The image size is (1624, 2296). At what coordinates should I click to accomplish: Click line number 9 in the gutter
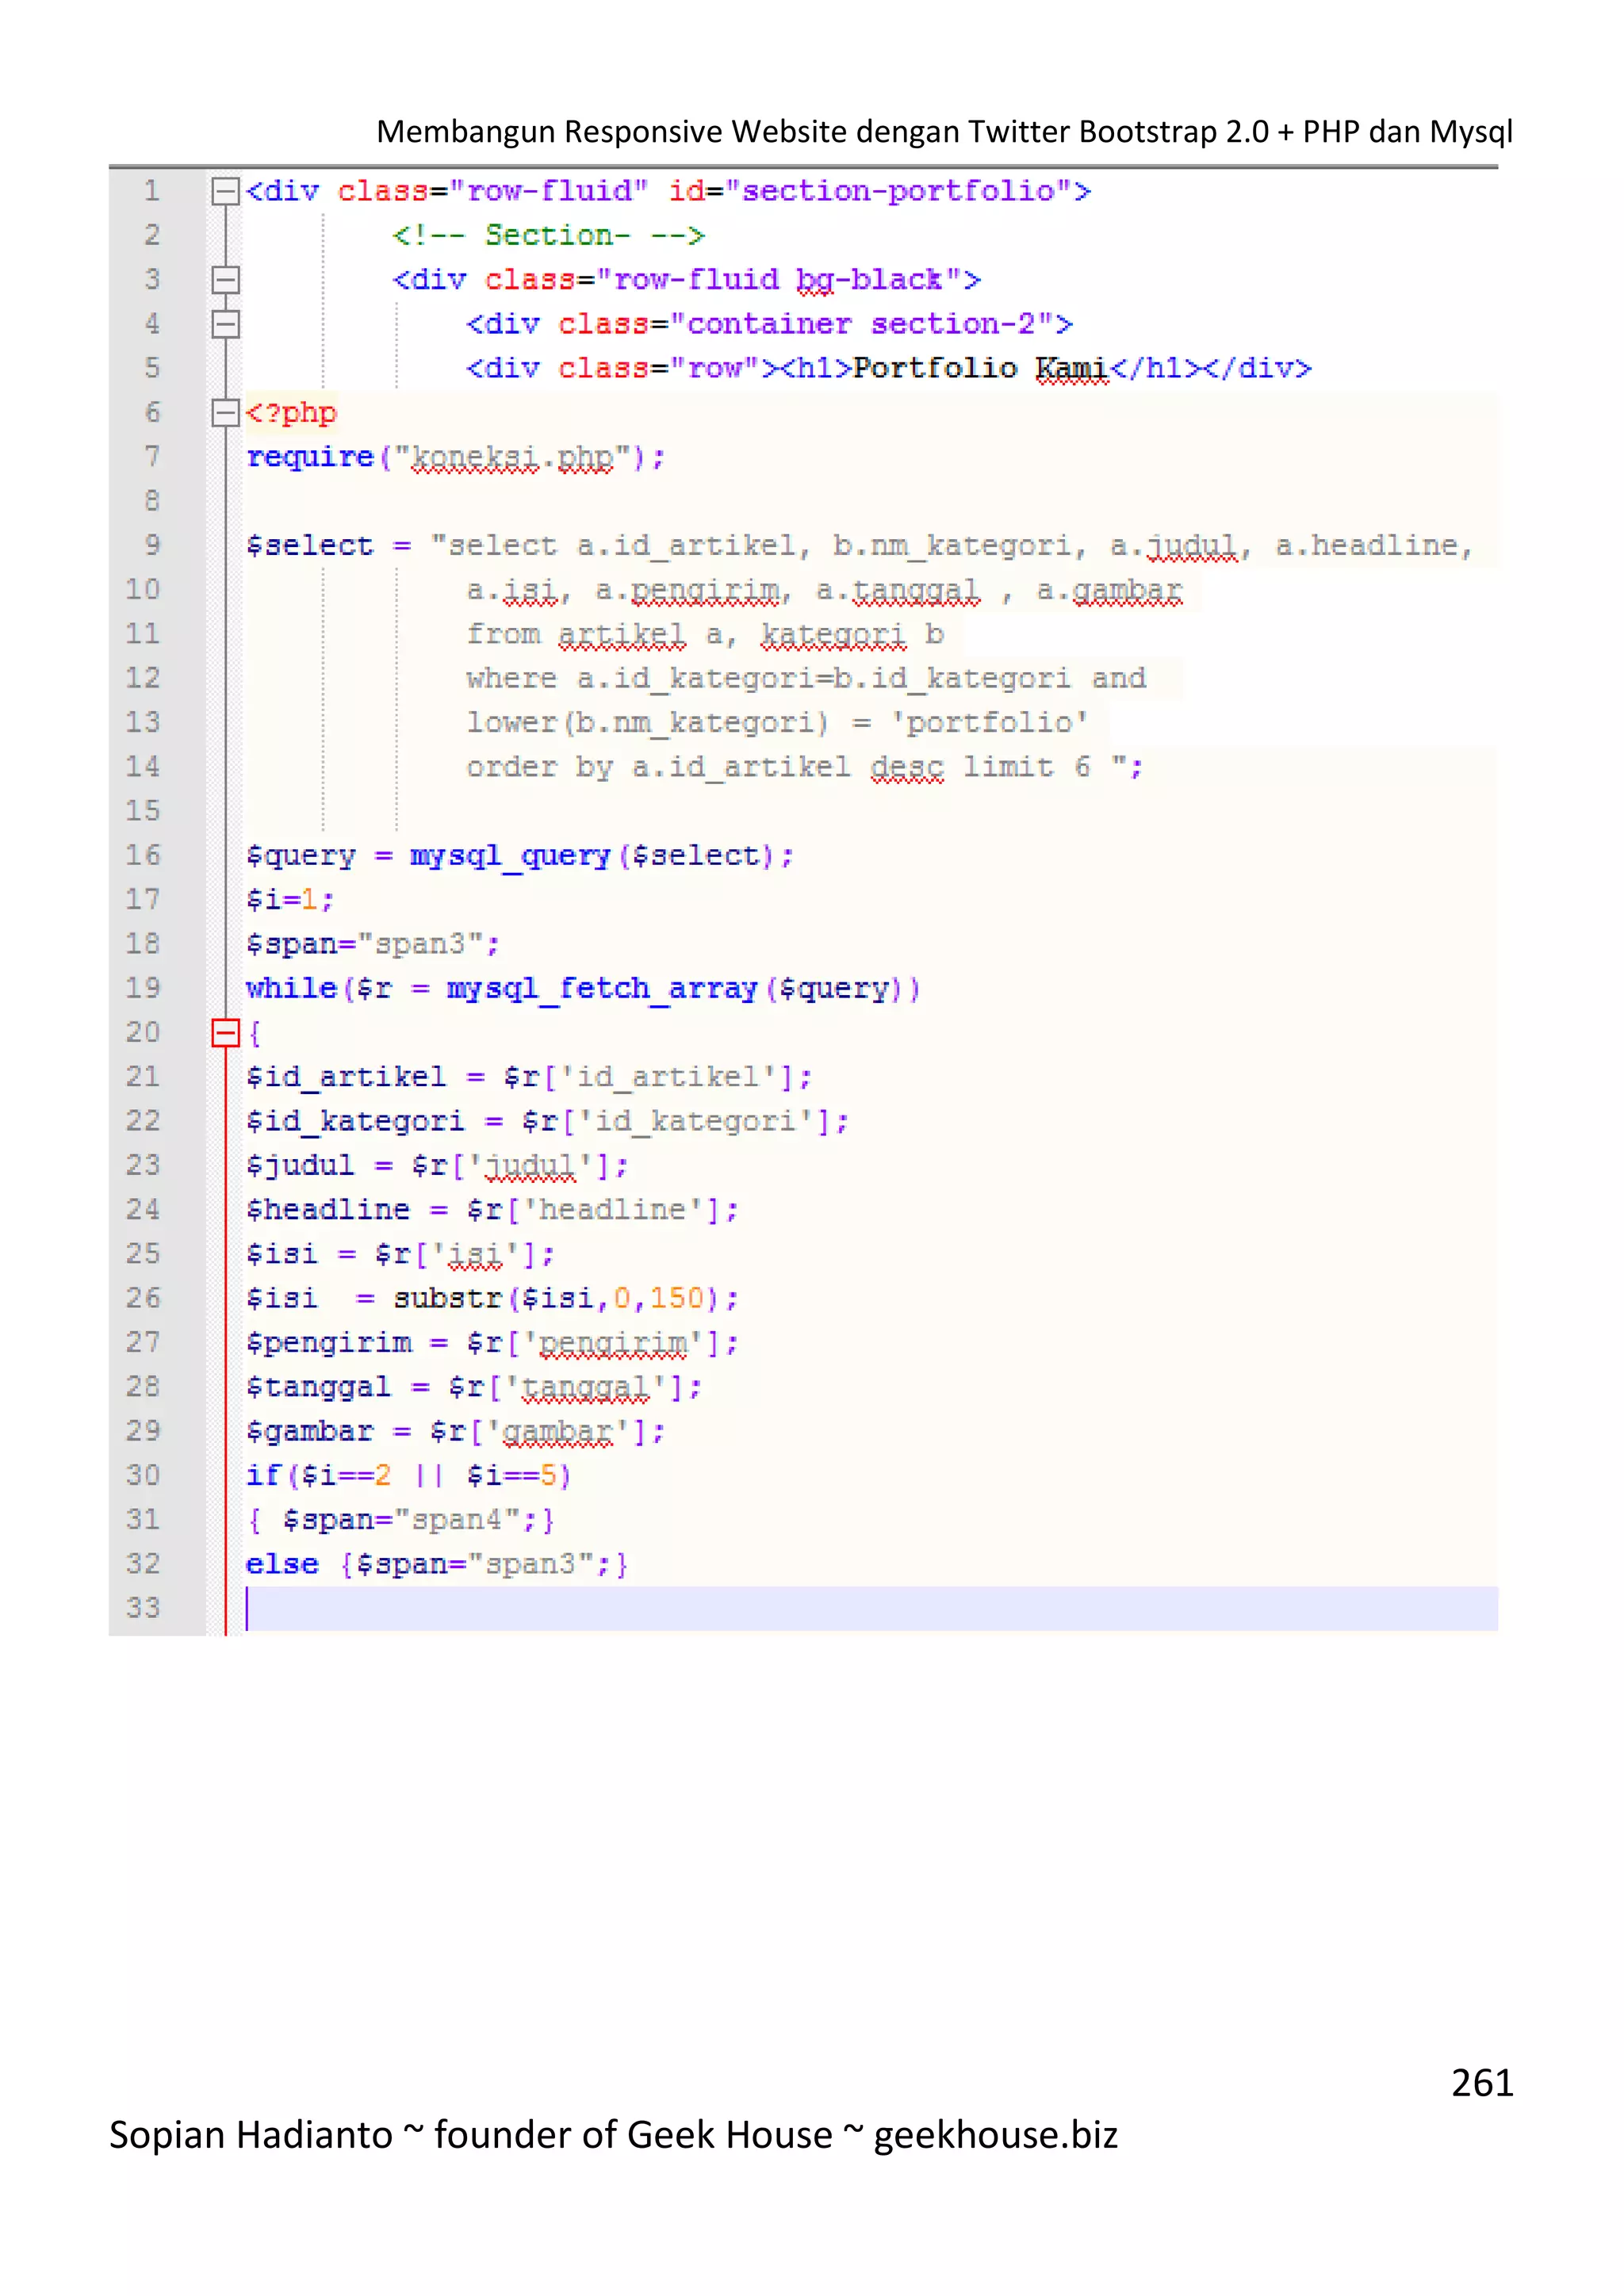click(x=151, y=545)
